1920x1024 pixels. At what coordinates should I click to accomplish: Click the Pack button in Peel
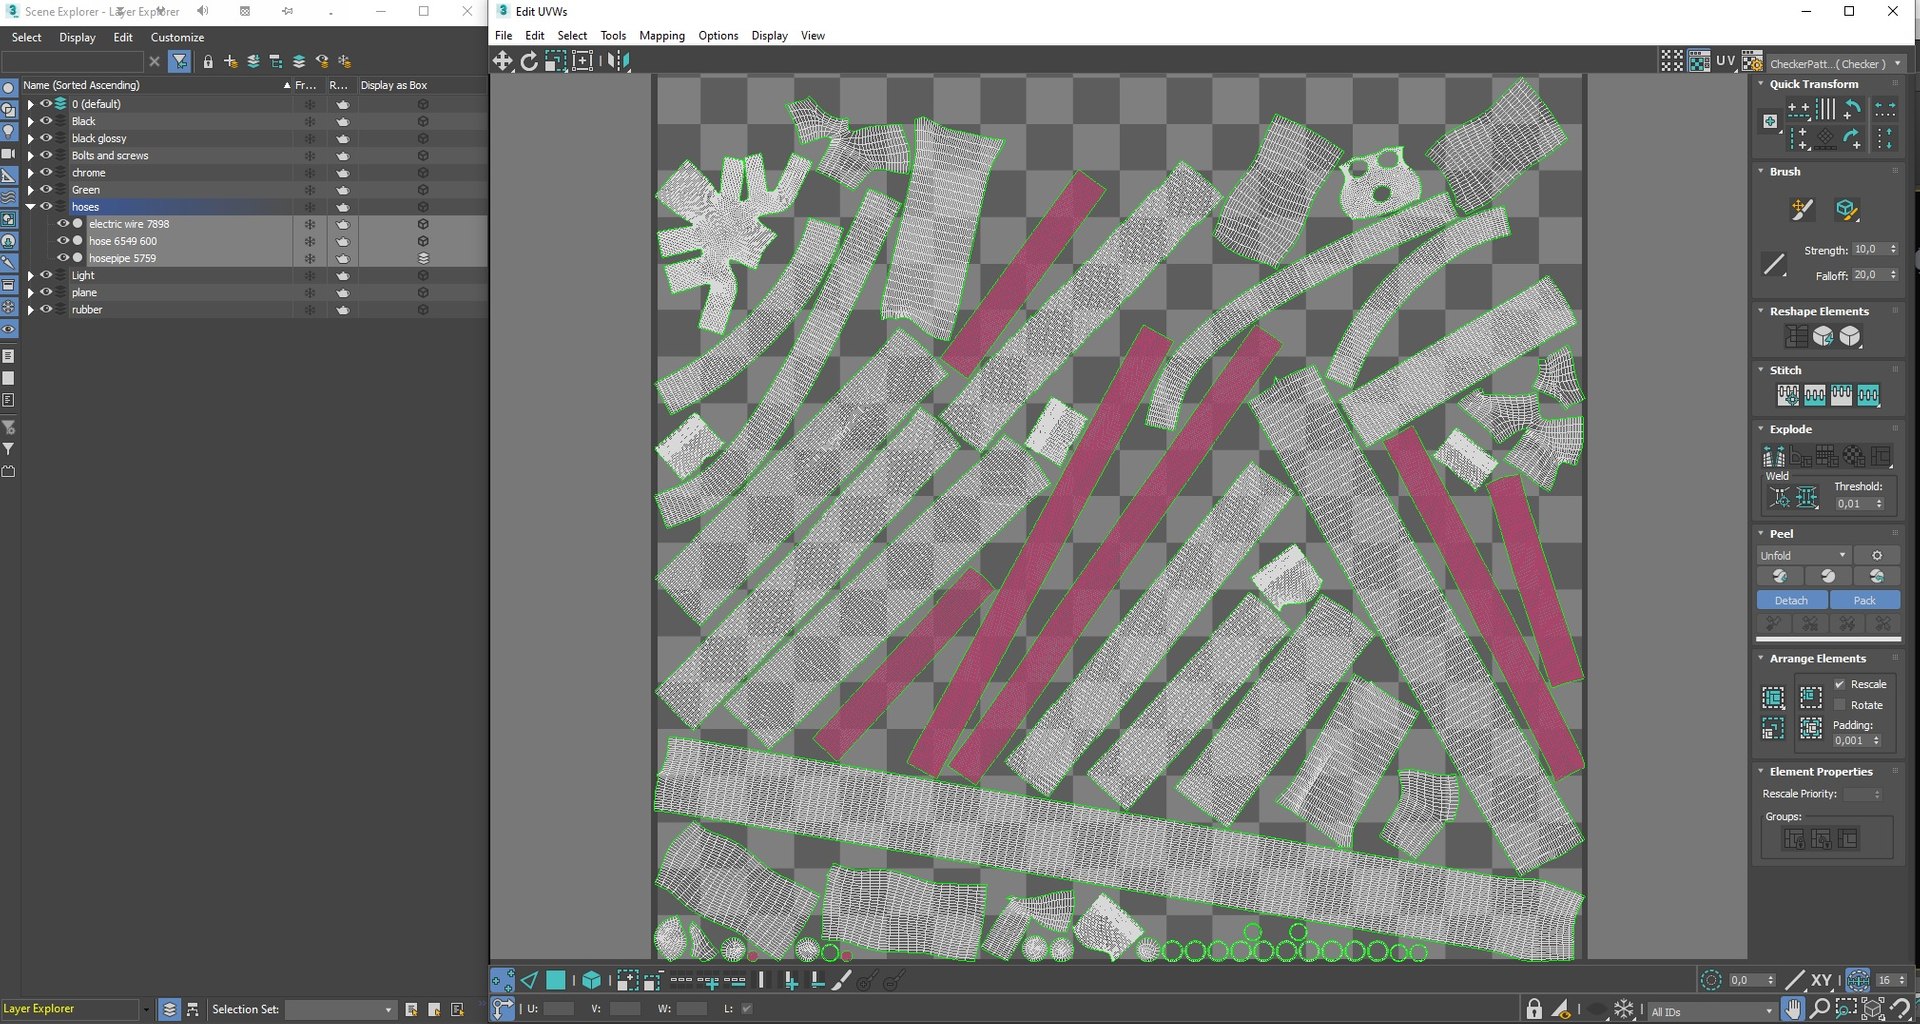pyautogui.click(x=1865, y=600)
